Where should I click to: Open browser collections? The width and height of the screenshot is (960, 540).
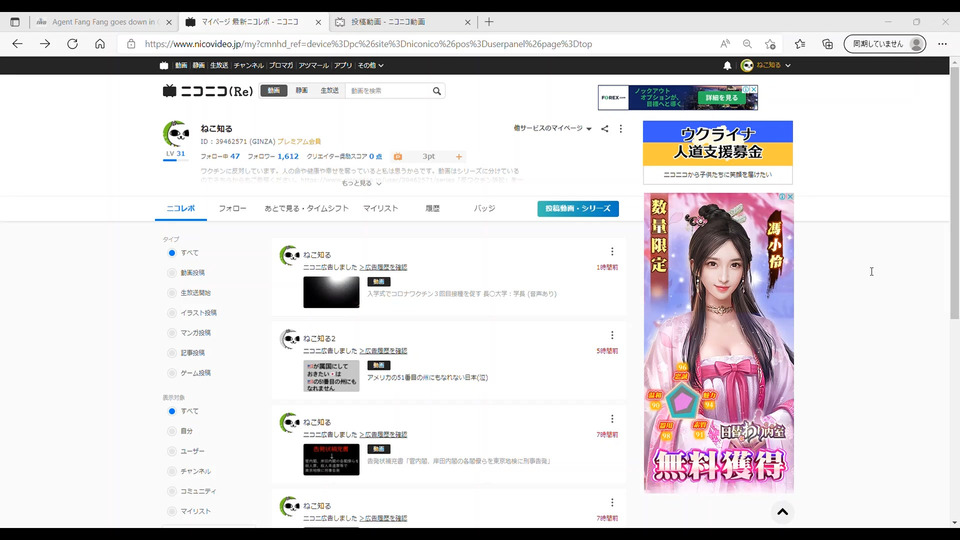point(827,44)
